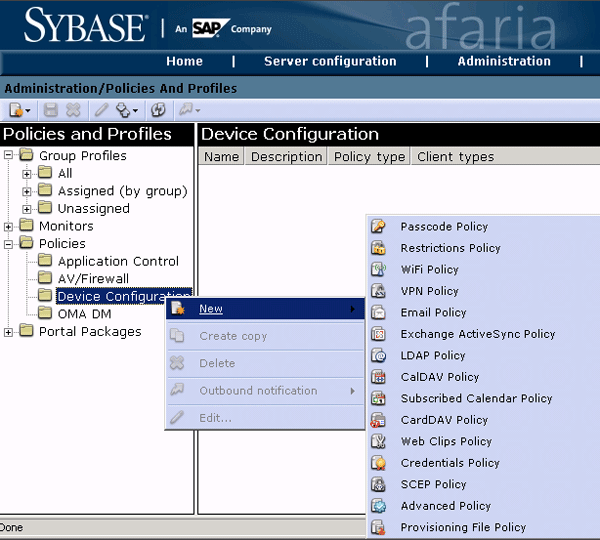The height and width of the screenshot is (540, 600).
Task: Select the AV/Firewall folder
Action: pos(93,279)
